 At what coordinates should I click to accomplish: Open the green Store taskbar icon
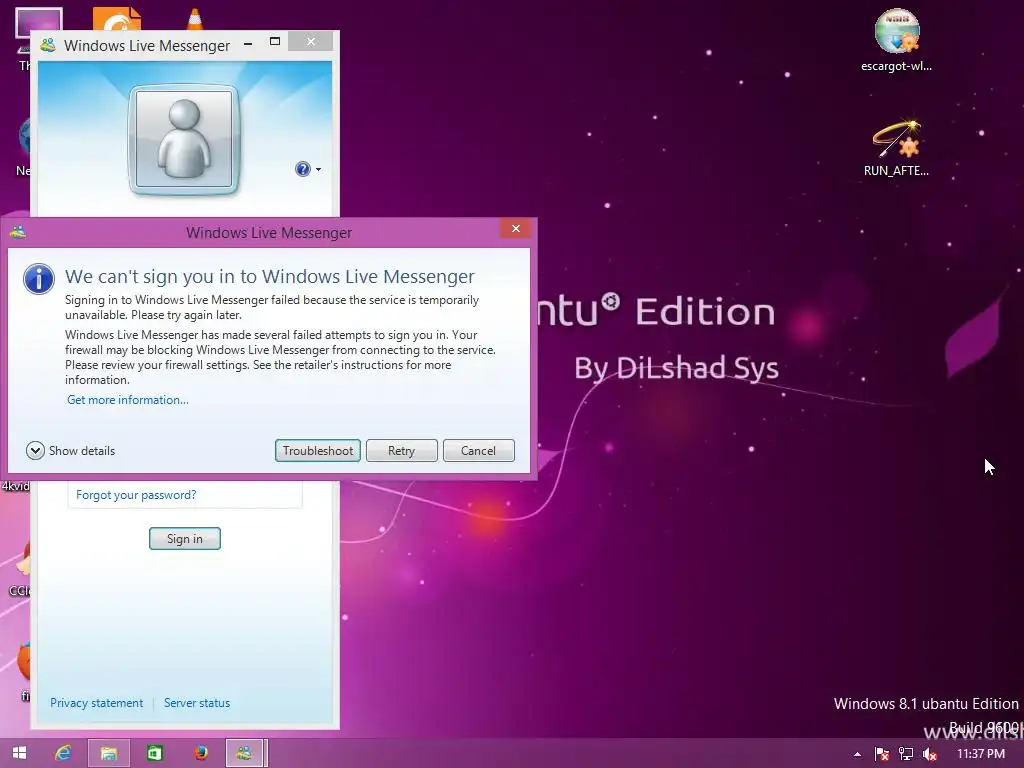coord(155,753)
